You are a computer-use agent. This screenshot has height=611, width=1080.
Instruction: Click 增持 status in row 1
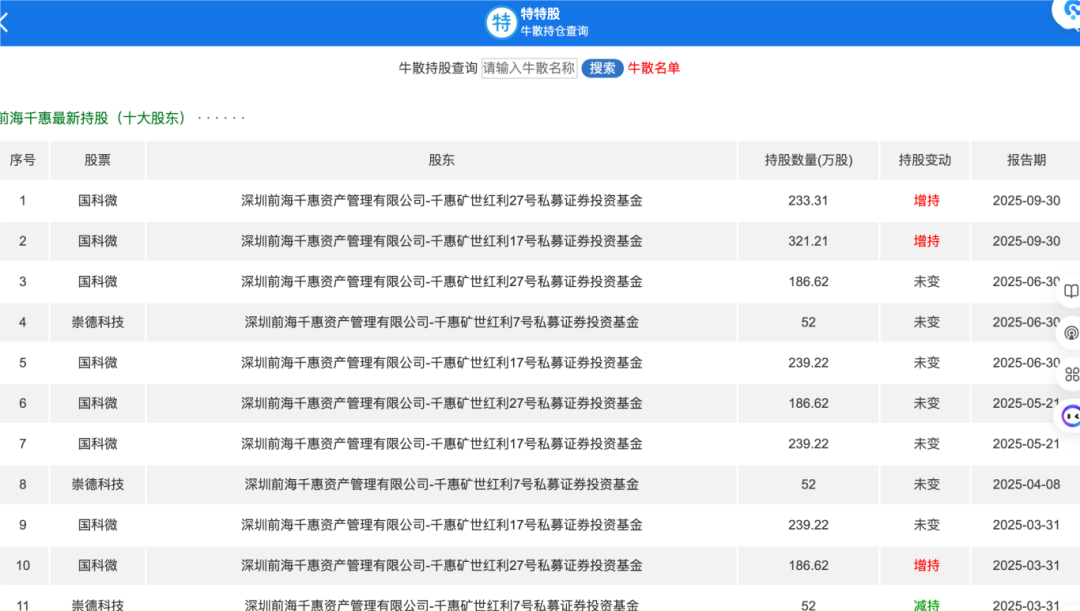pyautogui.click(x=926, y=200)
